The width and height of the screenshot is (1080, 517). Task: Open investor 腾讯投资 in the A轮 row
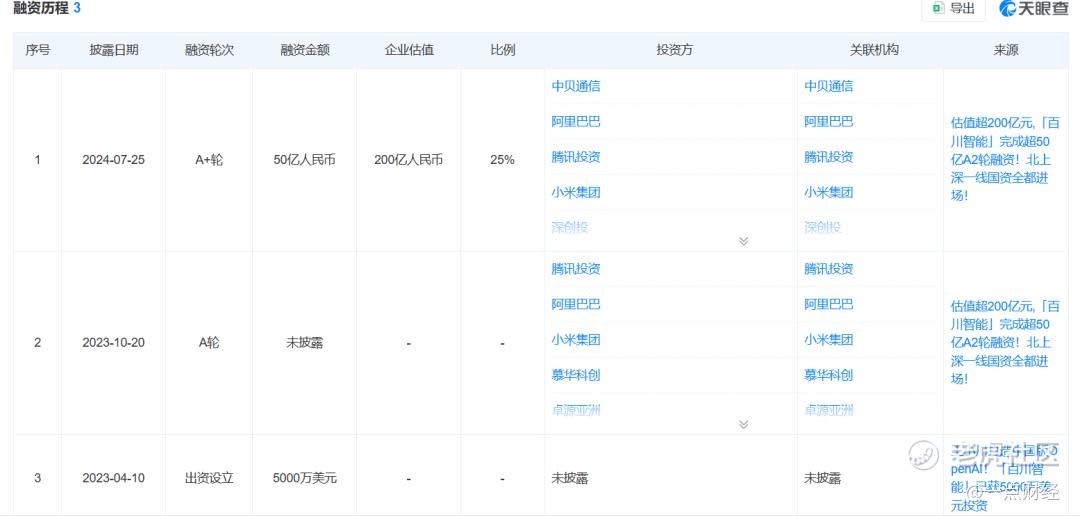(576, 269)
